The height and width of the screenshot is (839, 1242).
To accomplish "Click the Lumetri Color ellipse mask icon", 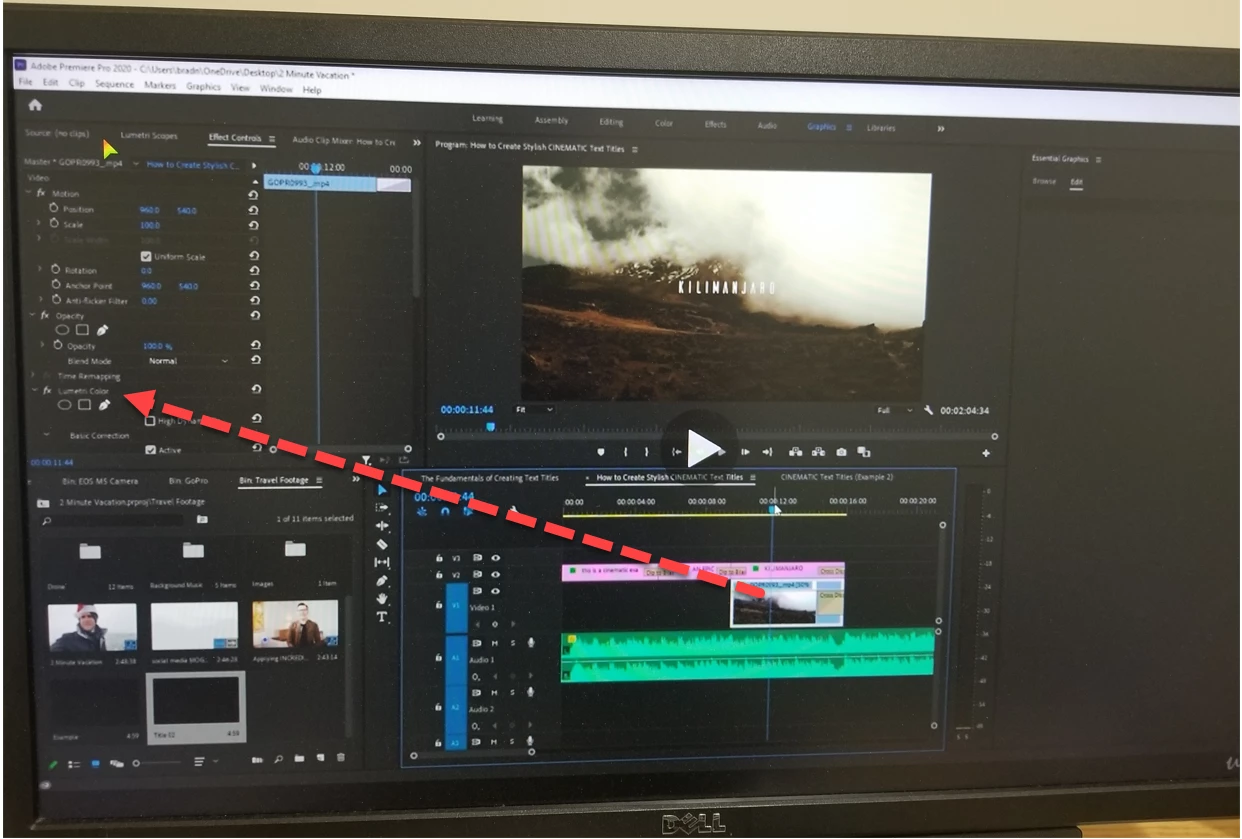I will 64,405.
